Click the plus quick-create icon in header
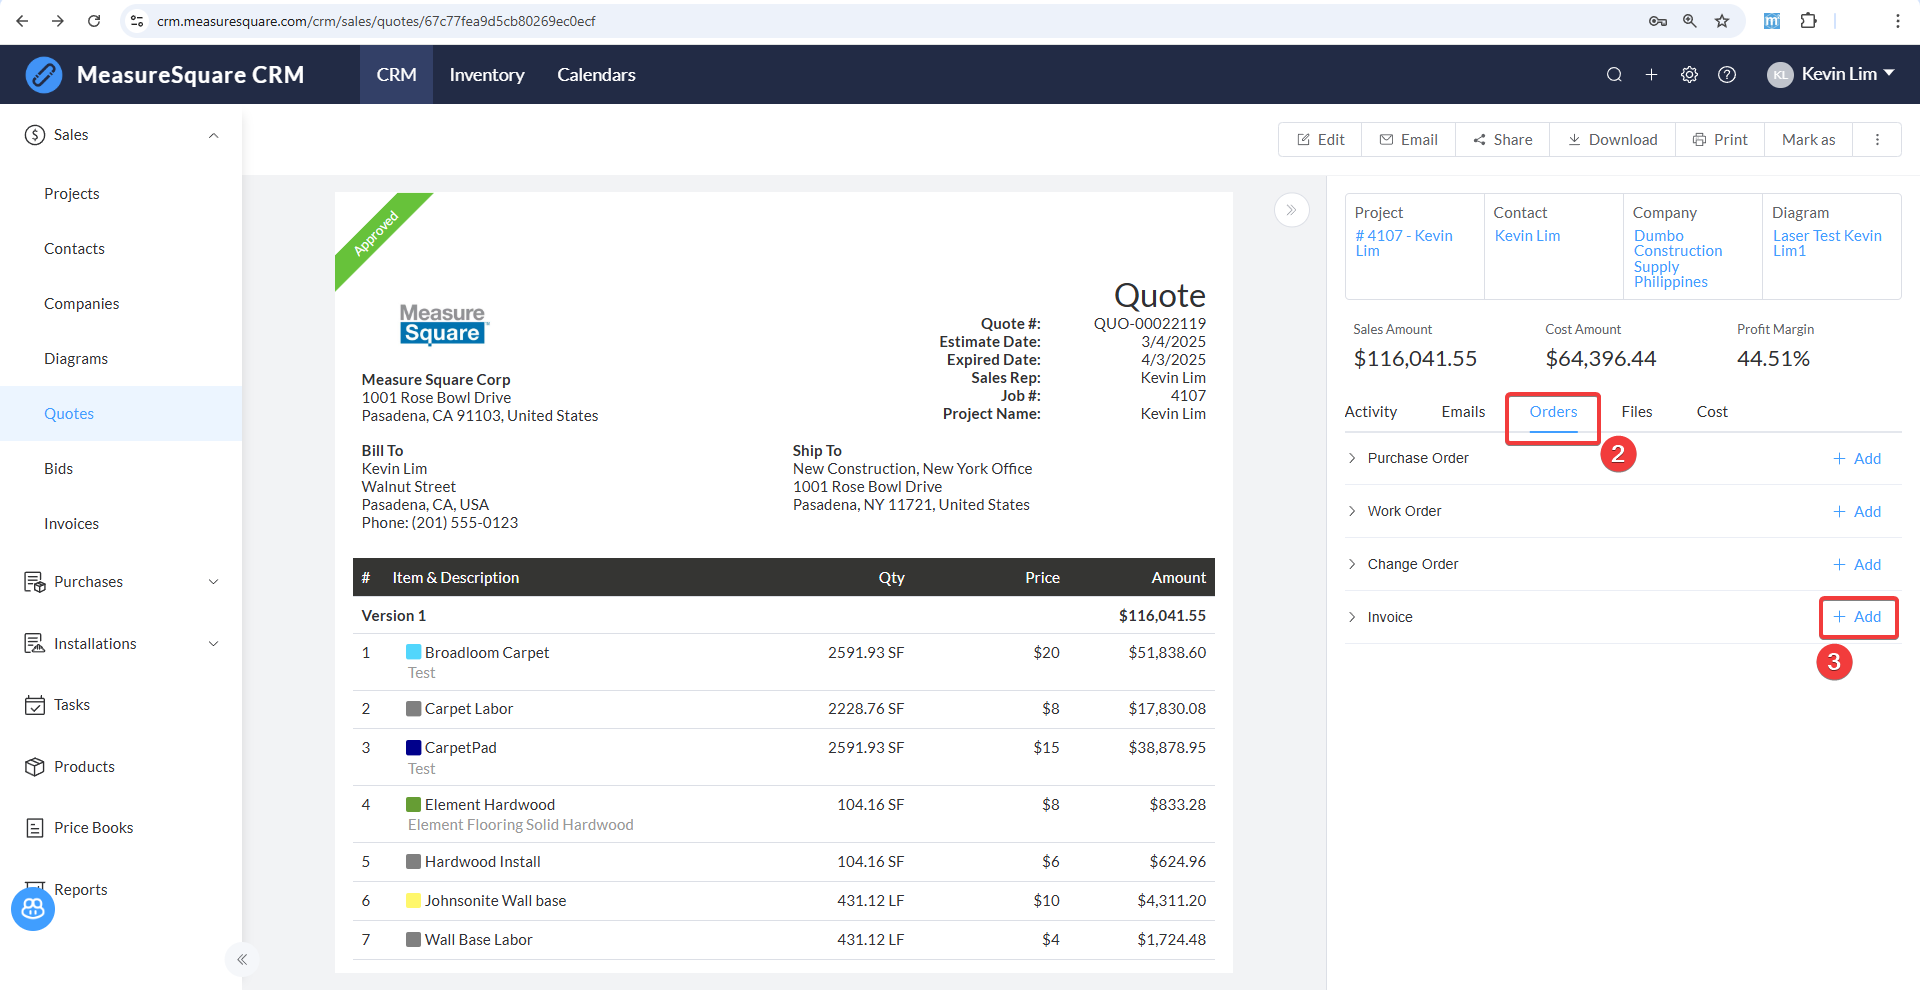Screen dimensions: 1920x990 (1651, 75)
